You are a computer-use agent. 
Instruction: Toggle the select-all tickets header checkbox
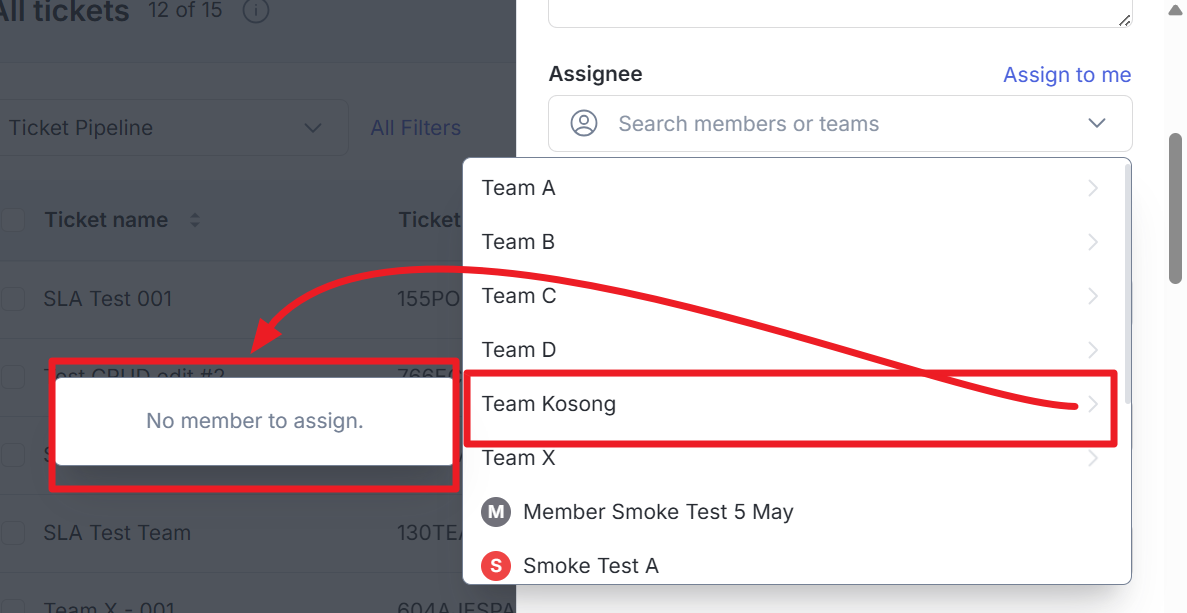tap(13, 220)
